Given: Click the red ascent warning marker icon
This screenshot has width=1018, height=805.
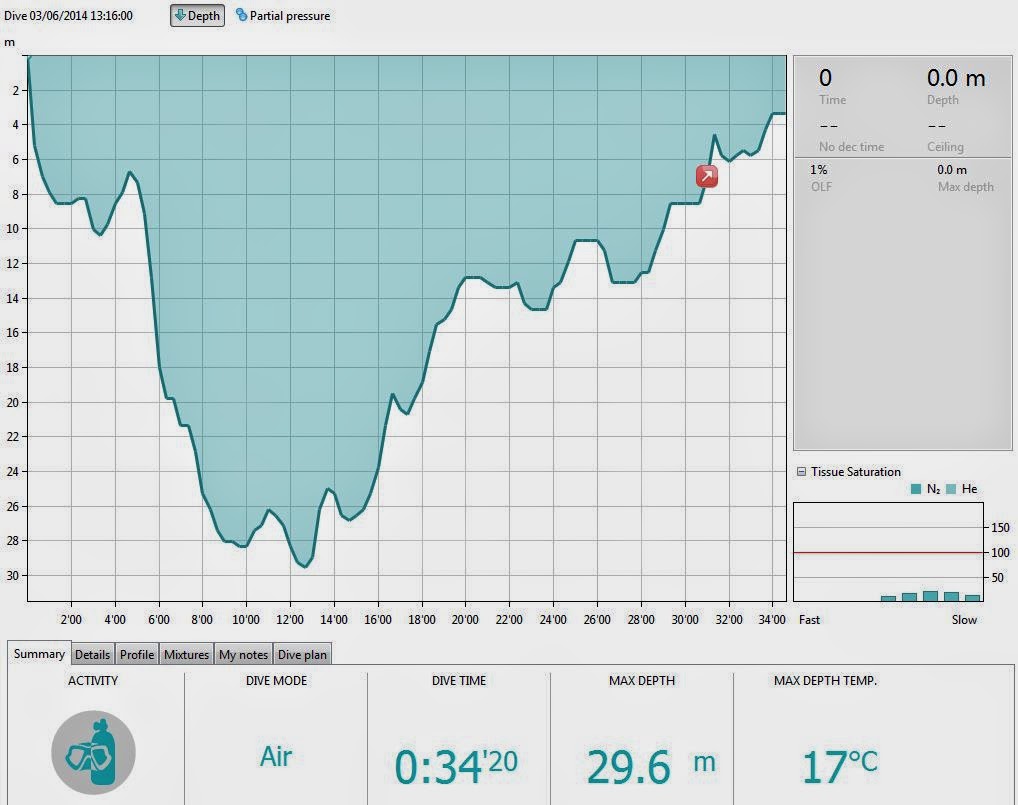Looking at the screenshot, I should point(707,176).
